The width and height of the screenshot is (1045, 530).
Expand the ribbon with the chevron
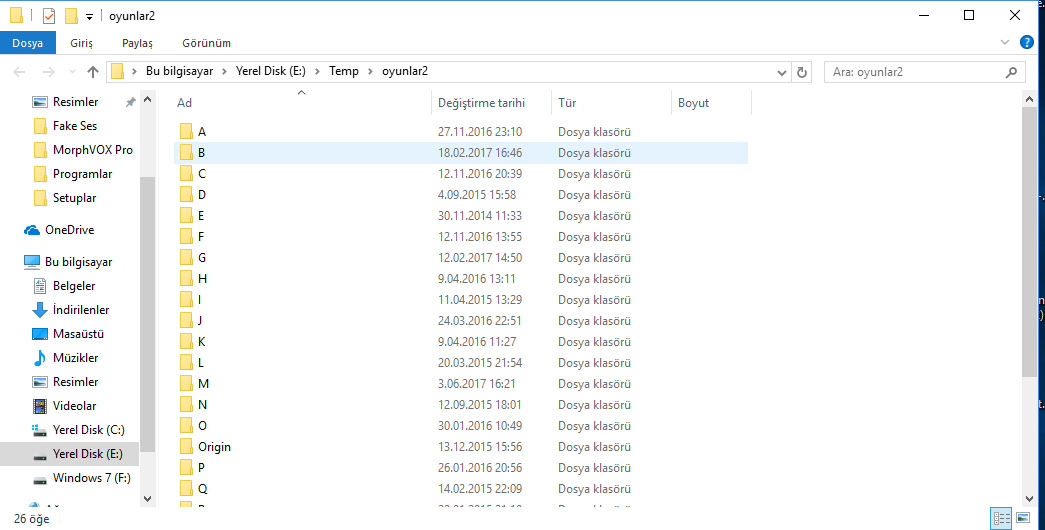pyautogui.click(x=1005, y=42)
